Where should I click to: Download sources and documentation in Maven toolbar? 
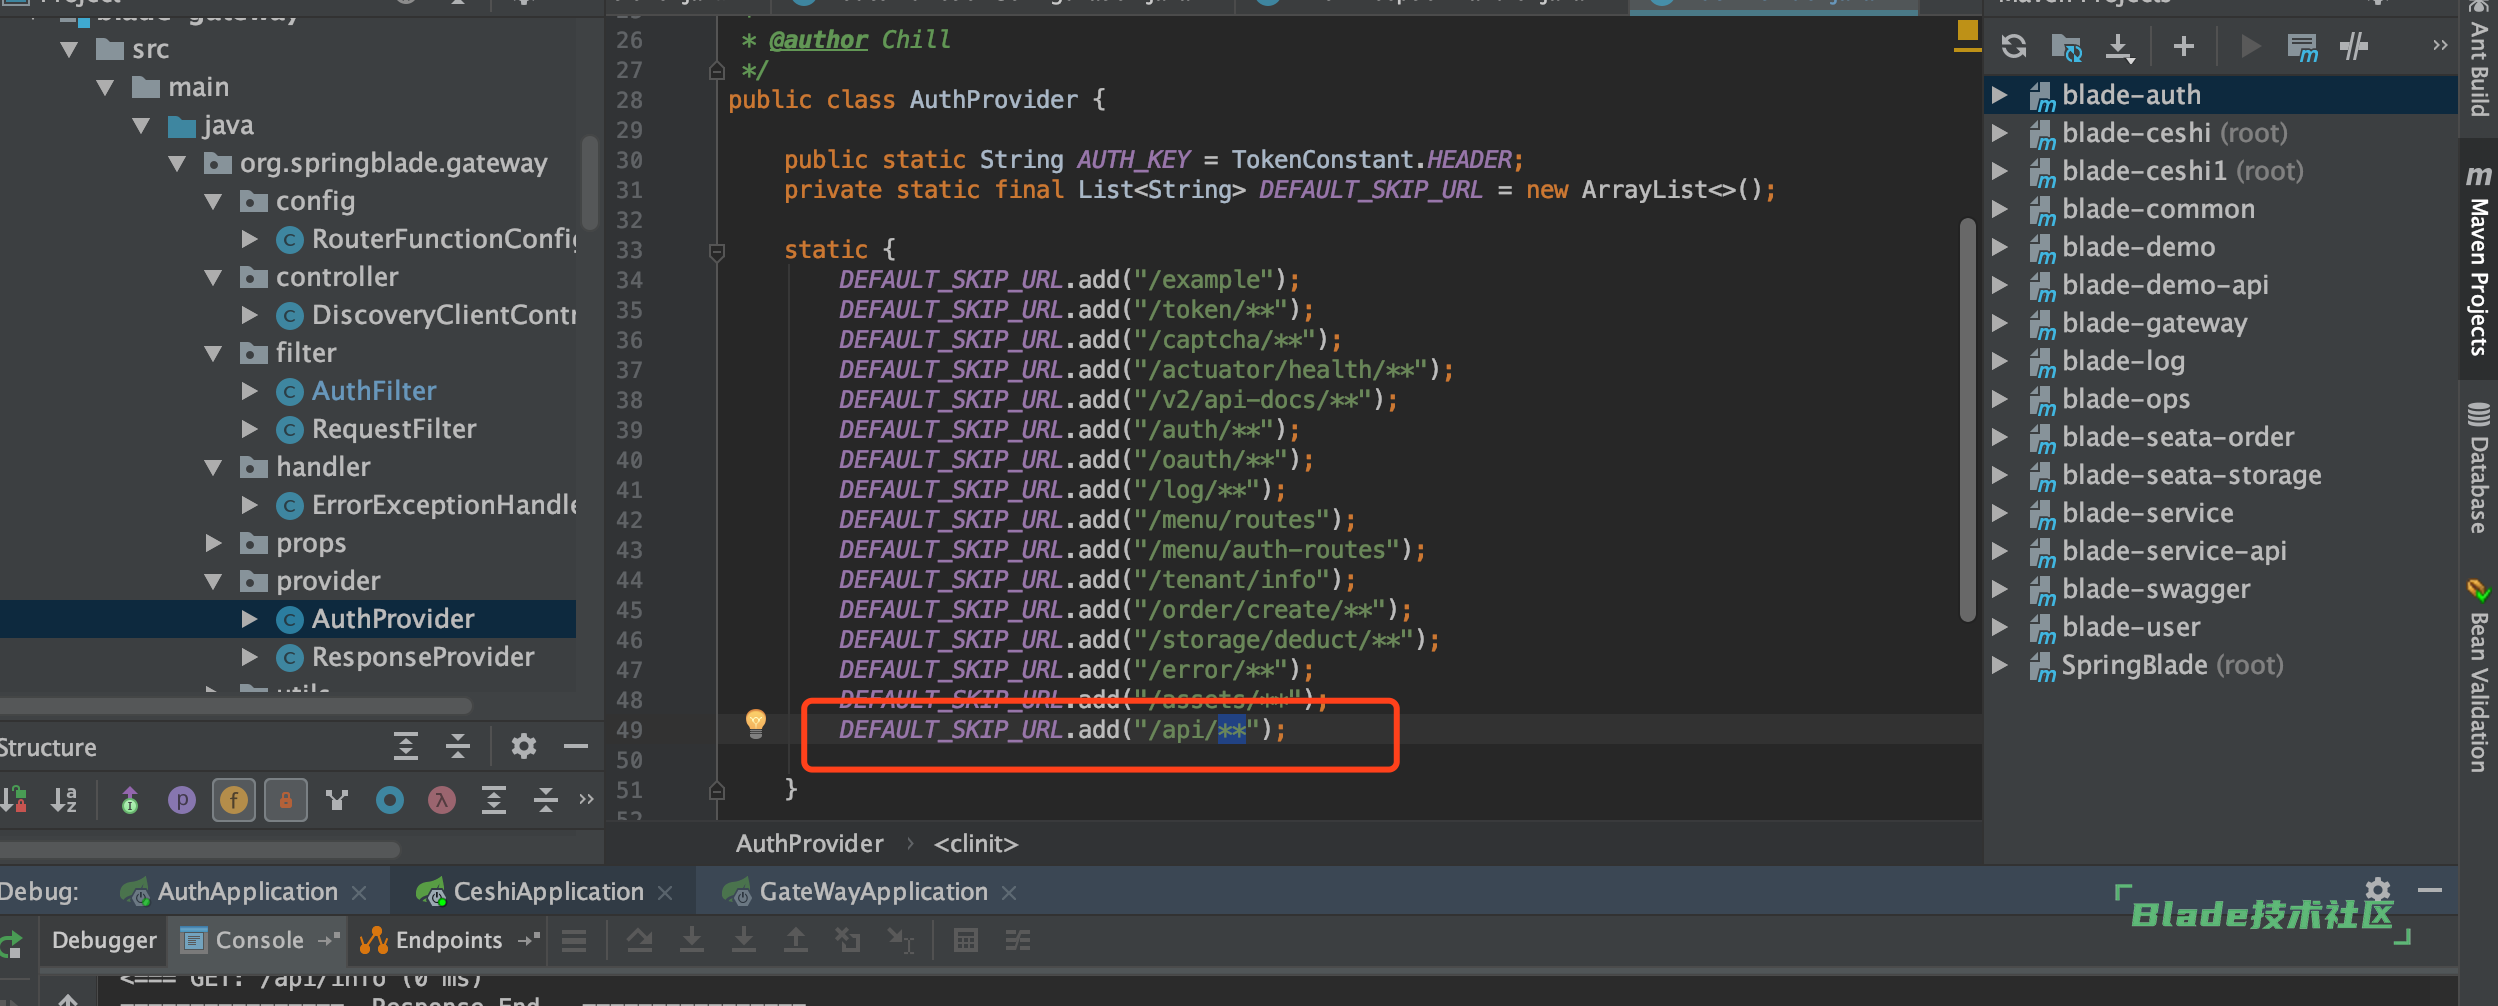pyautogui.click(x=2119, y=47)
